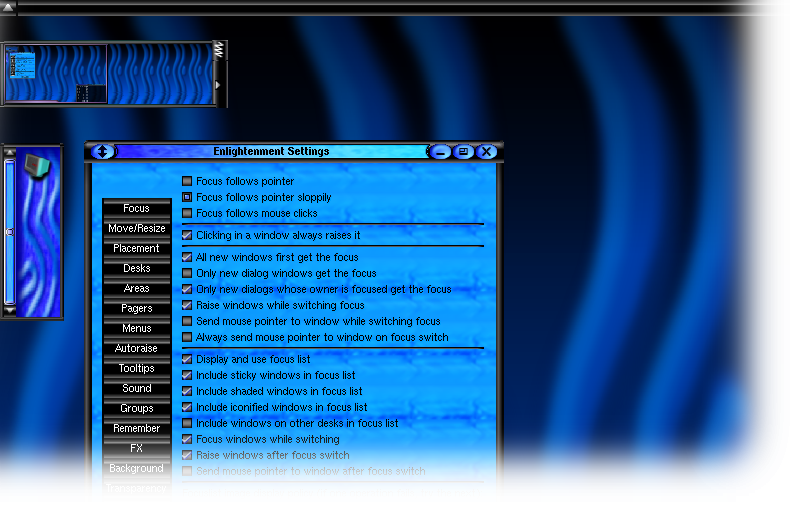The width and height of the screenshot is (800, 525).
Task: Click the pager zigzag handle icon
Action: click(x=219, y=51)
